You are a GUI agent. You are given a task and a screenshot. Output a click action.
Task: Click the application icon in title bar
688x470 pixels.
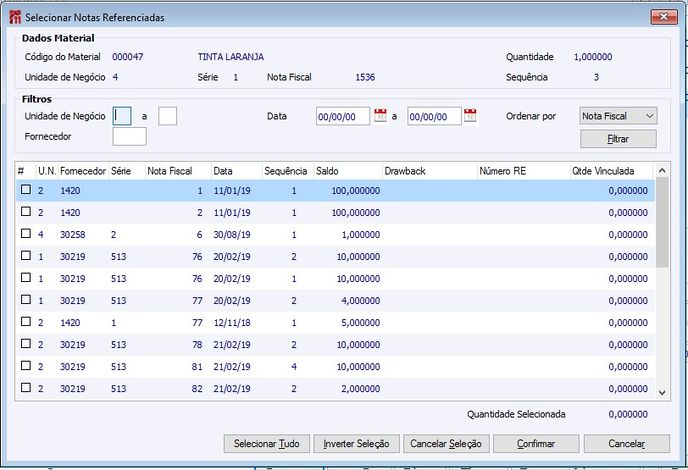click(13, 17)
